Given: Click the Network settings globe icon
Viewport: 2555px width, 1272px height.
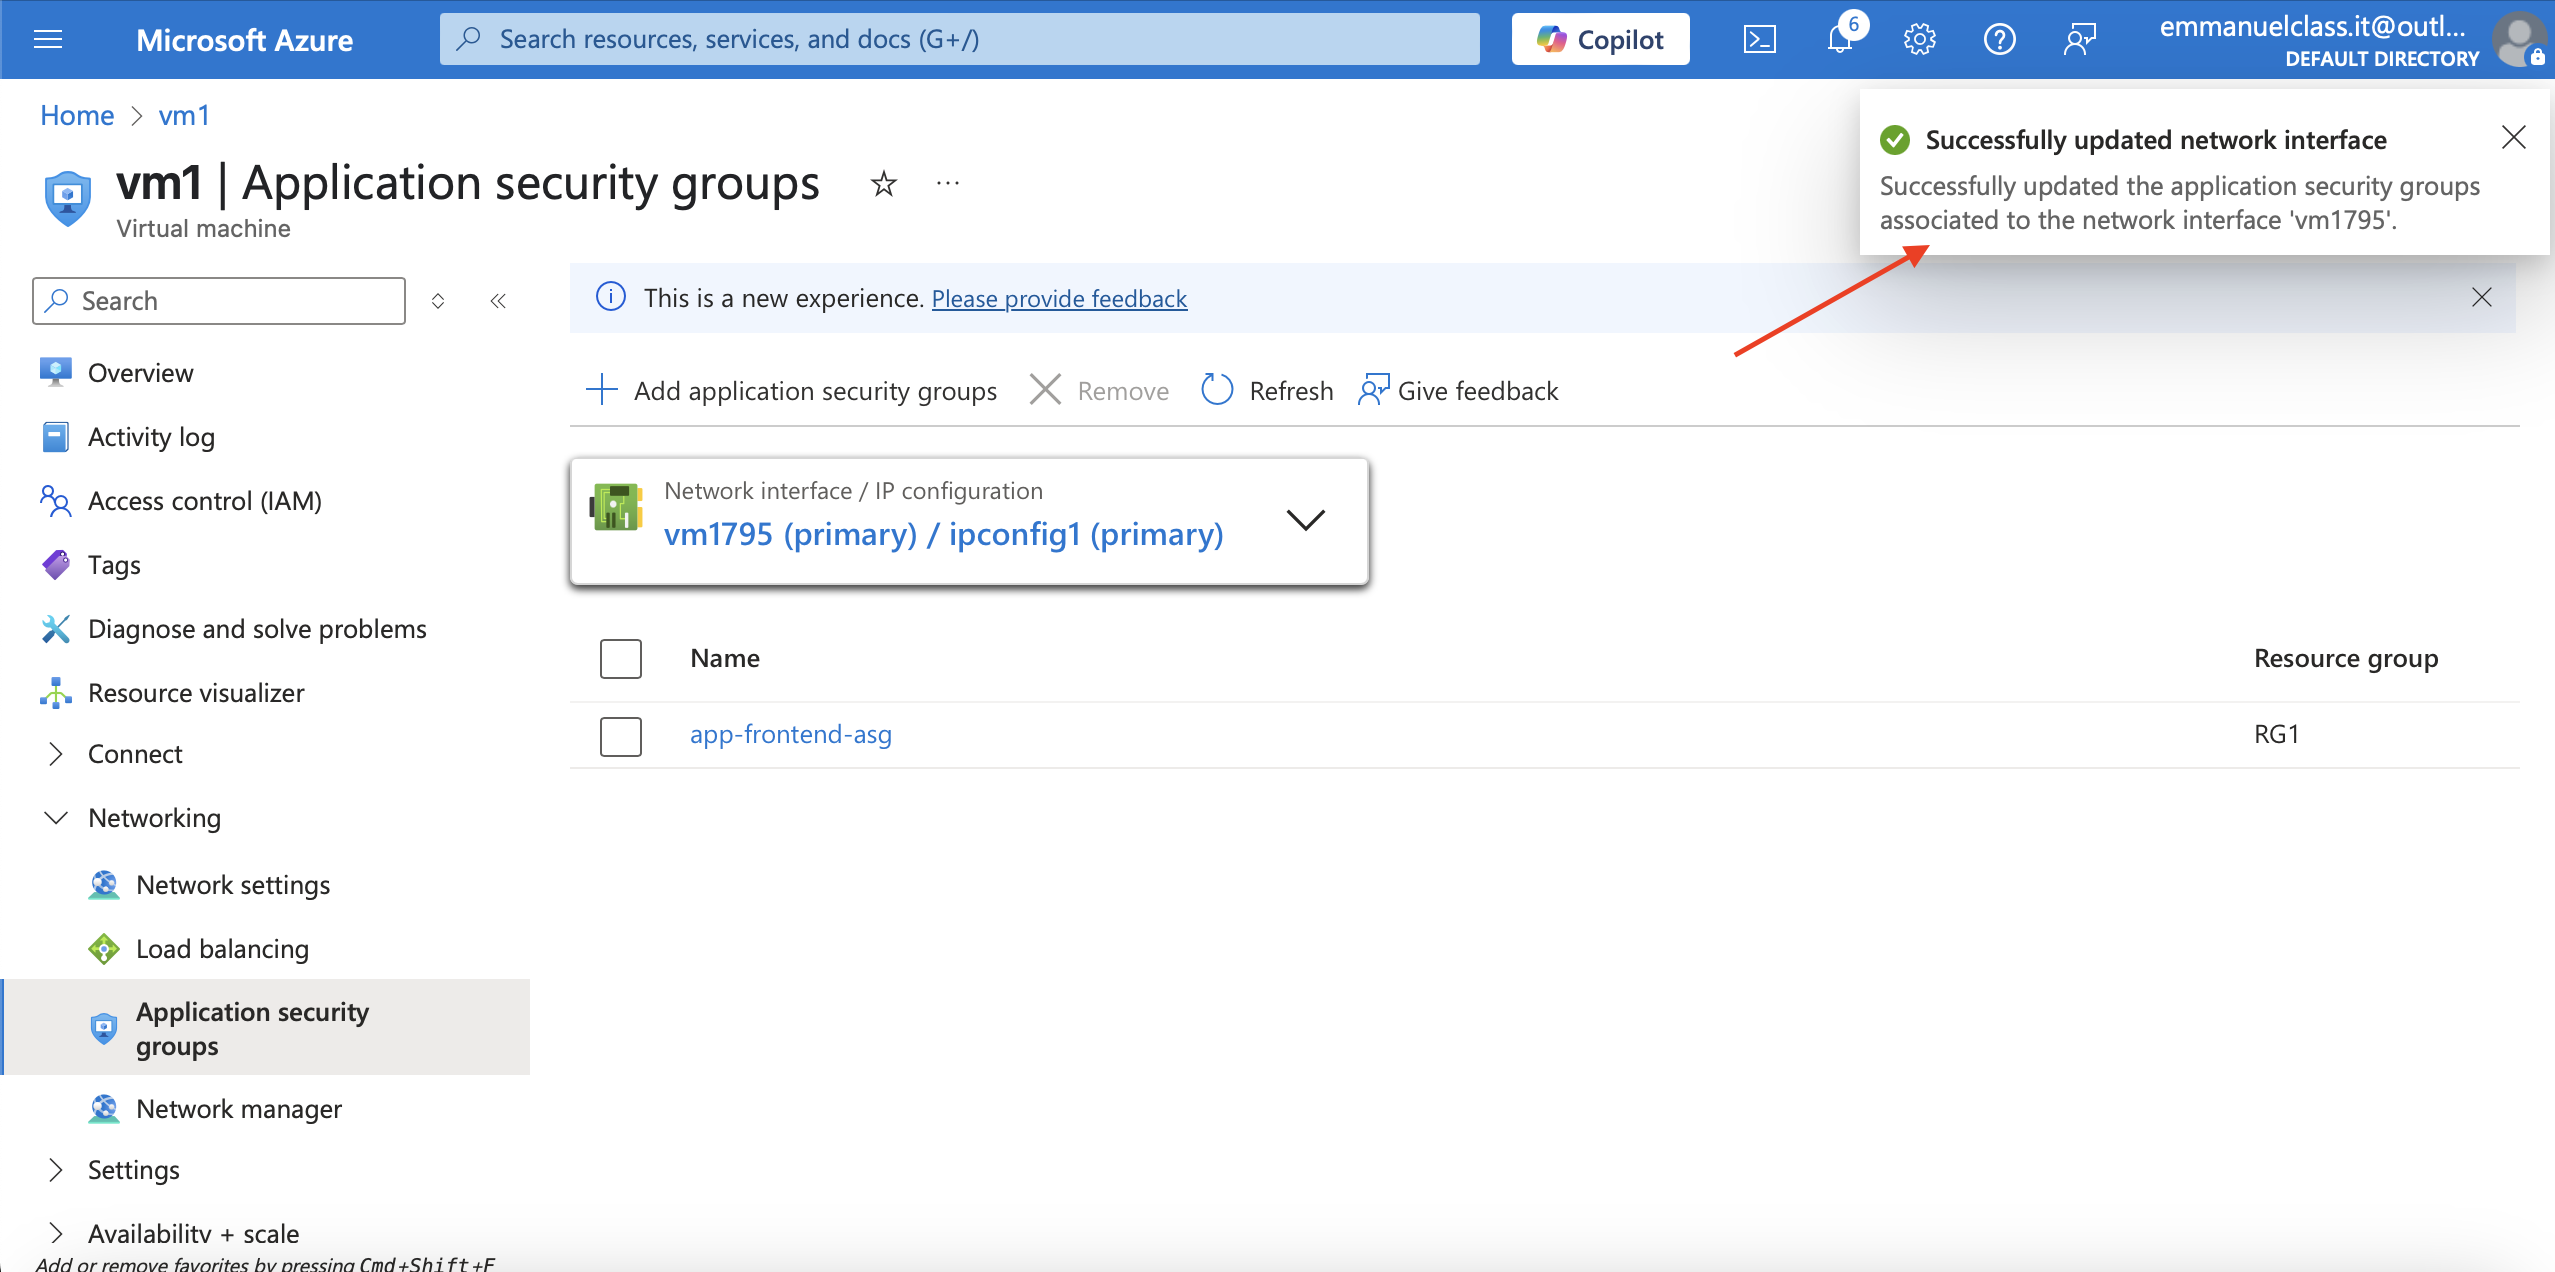Looking at the screenshot, I should click(104, 885).
